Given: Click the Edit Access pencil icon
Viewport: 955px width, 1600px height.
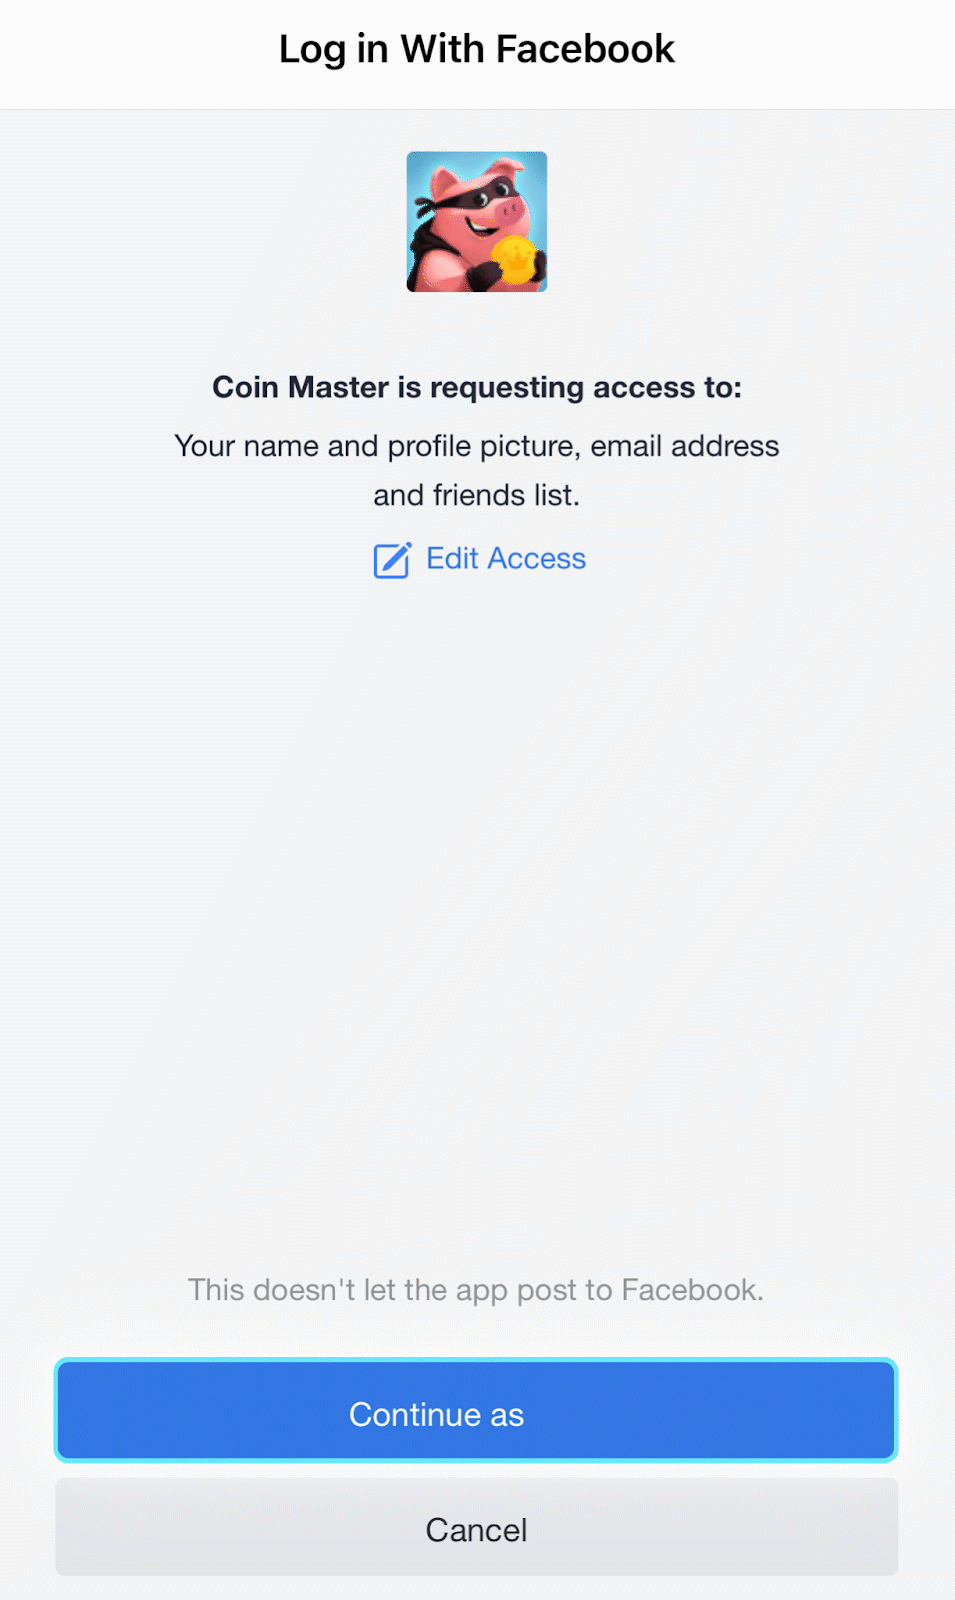Looking at the screenshot, I should click(x=392, y=560).
